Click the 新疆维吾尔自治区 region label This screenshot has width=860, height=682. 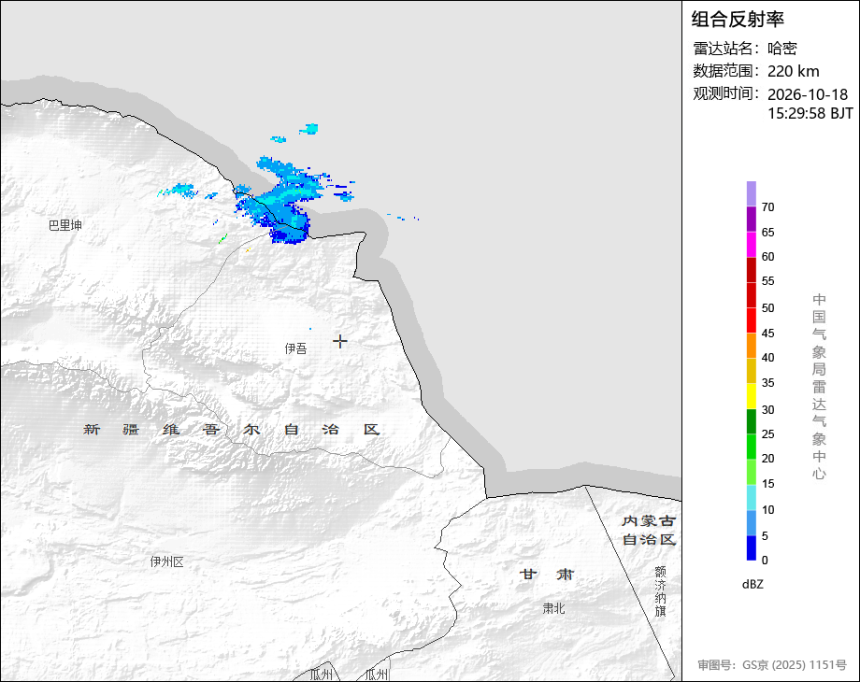tap(231, 429)
